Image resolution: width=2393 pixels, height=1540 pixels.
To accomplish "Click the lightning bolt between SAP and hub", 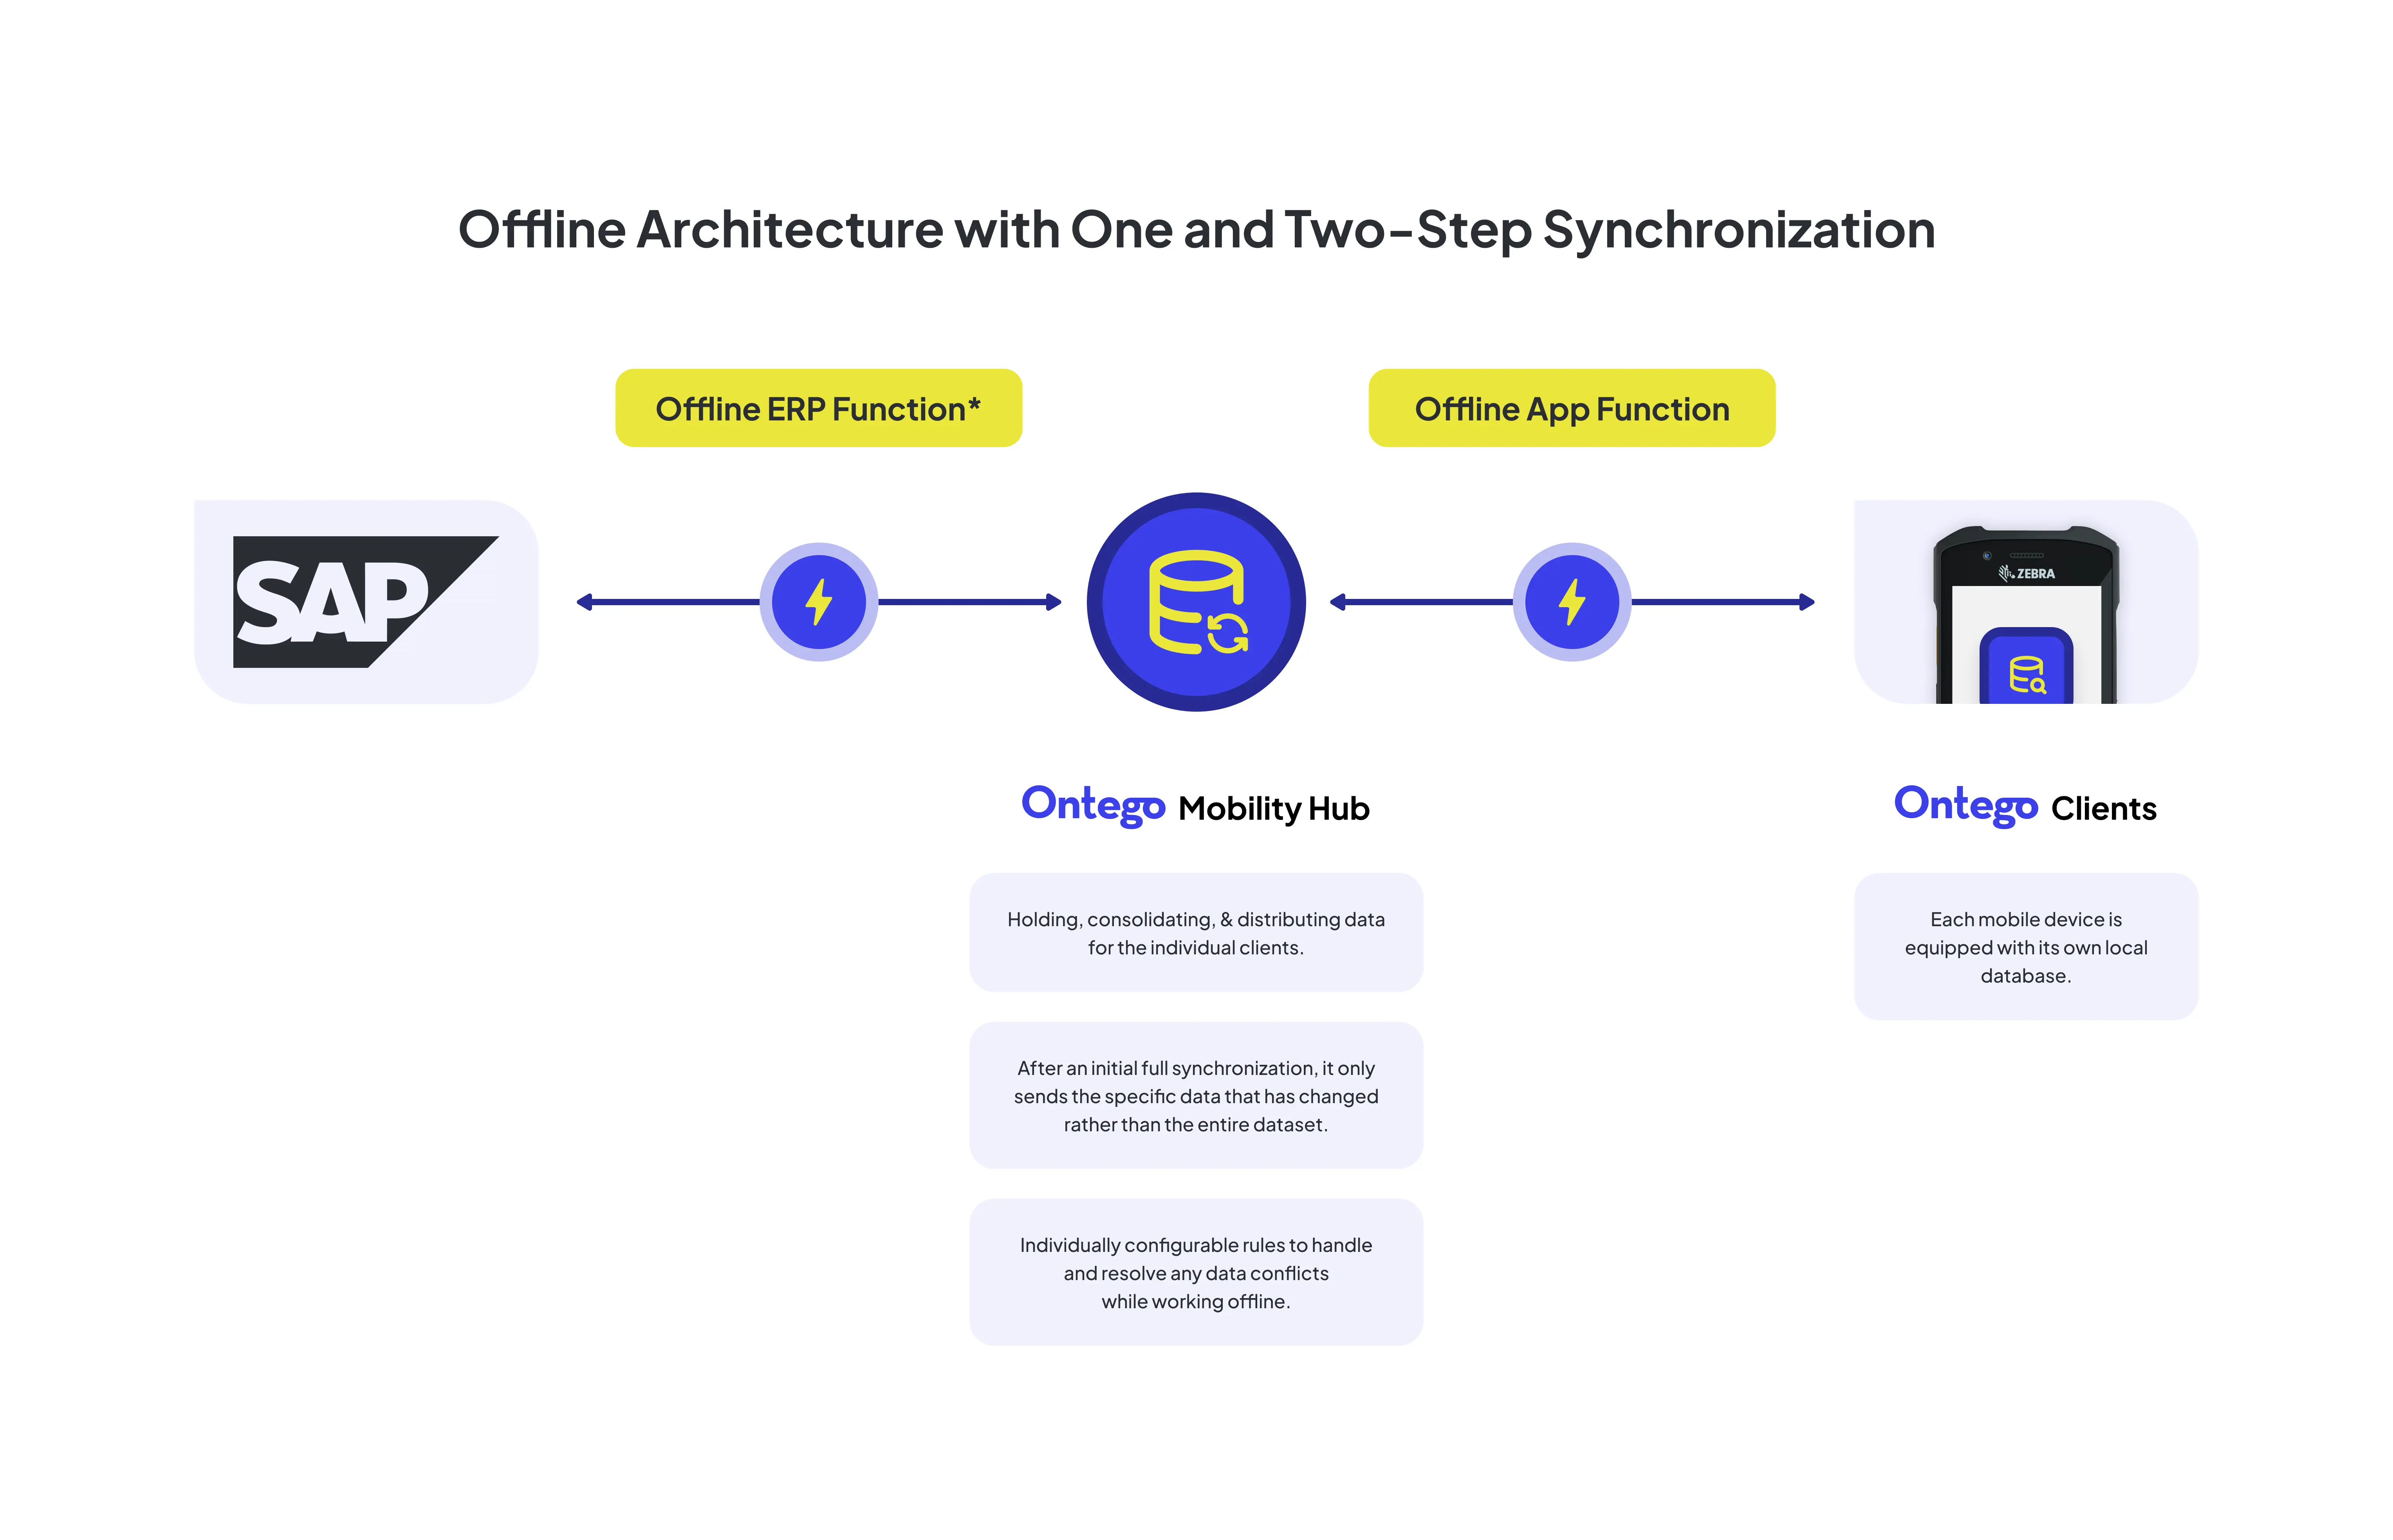I will point(820,601).
